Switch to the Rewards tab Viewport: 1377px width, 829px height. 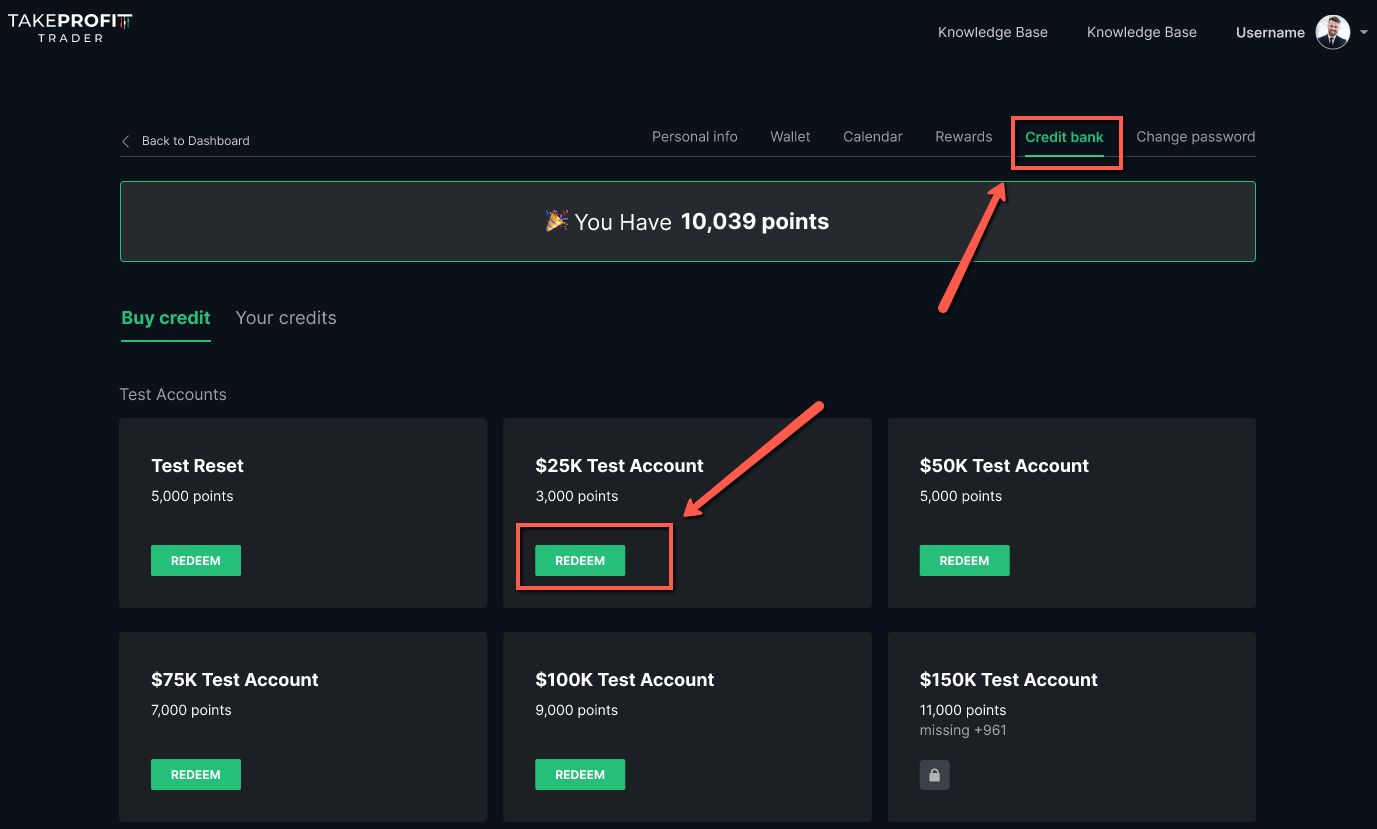tap(964, 137)
